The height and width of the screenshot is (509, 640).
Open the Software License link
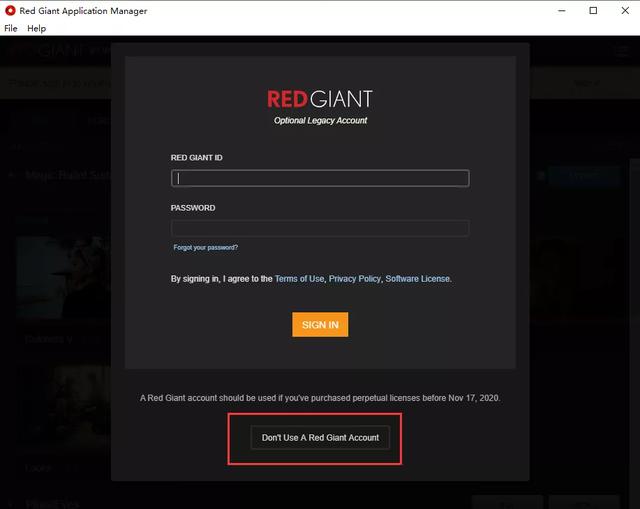(x=418, y=279)
